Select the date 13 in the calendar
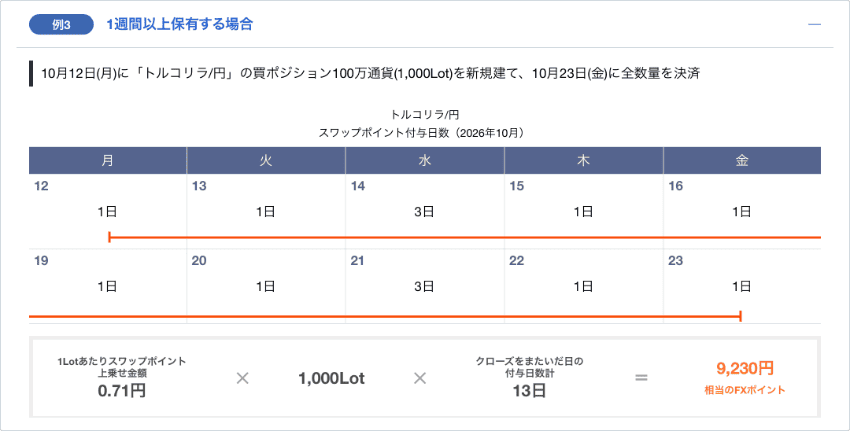The width and height of the screenshot is (850, 431). pyautogui.click(x=199, y=186)
